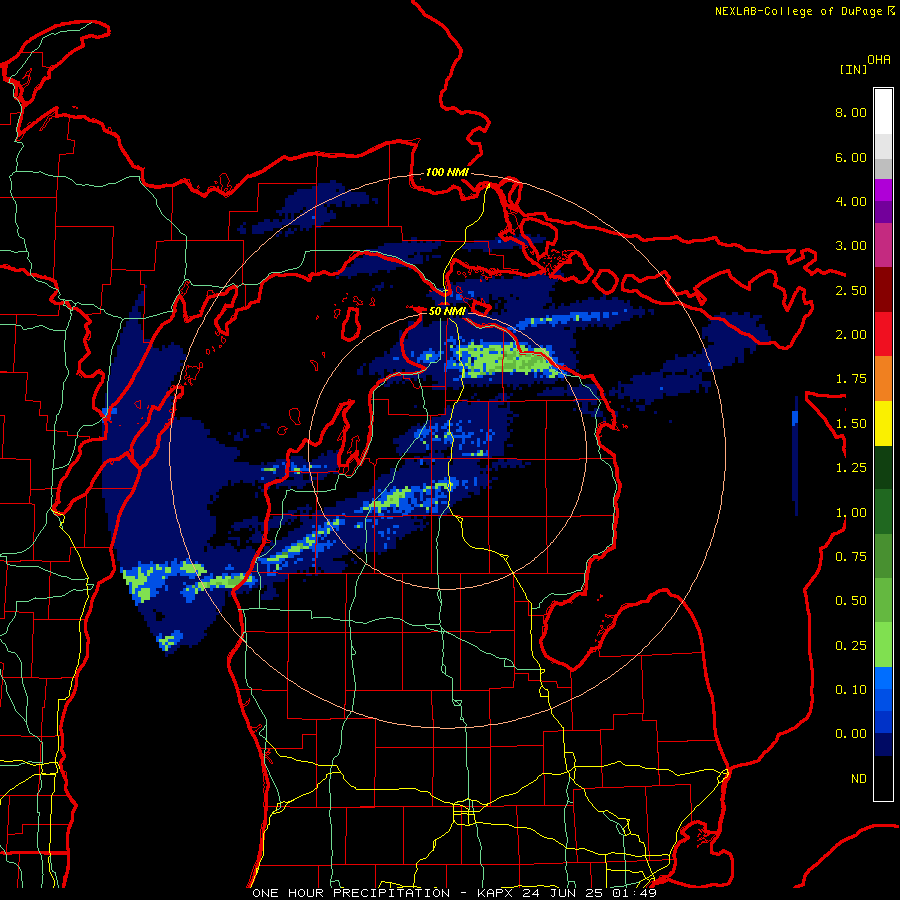Image resolution: width=900 pixels, height=900 pixels.
Task: Click the [IN] units label
Action: [x=853, y=69]
